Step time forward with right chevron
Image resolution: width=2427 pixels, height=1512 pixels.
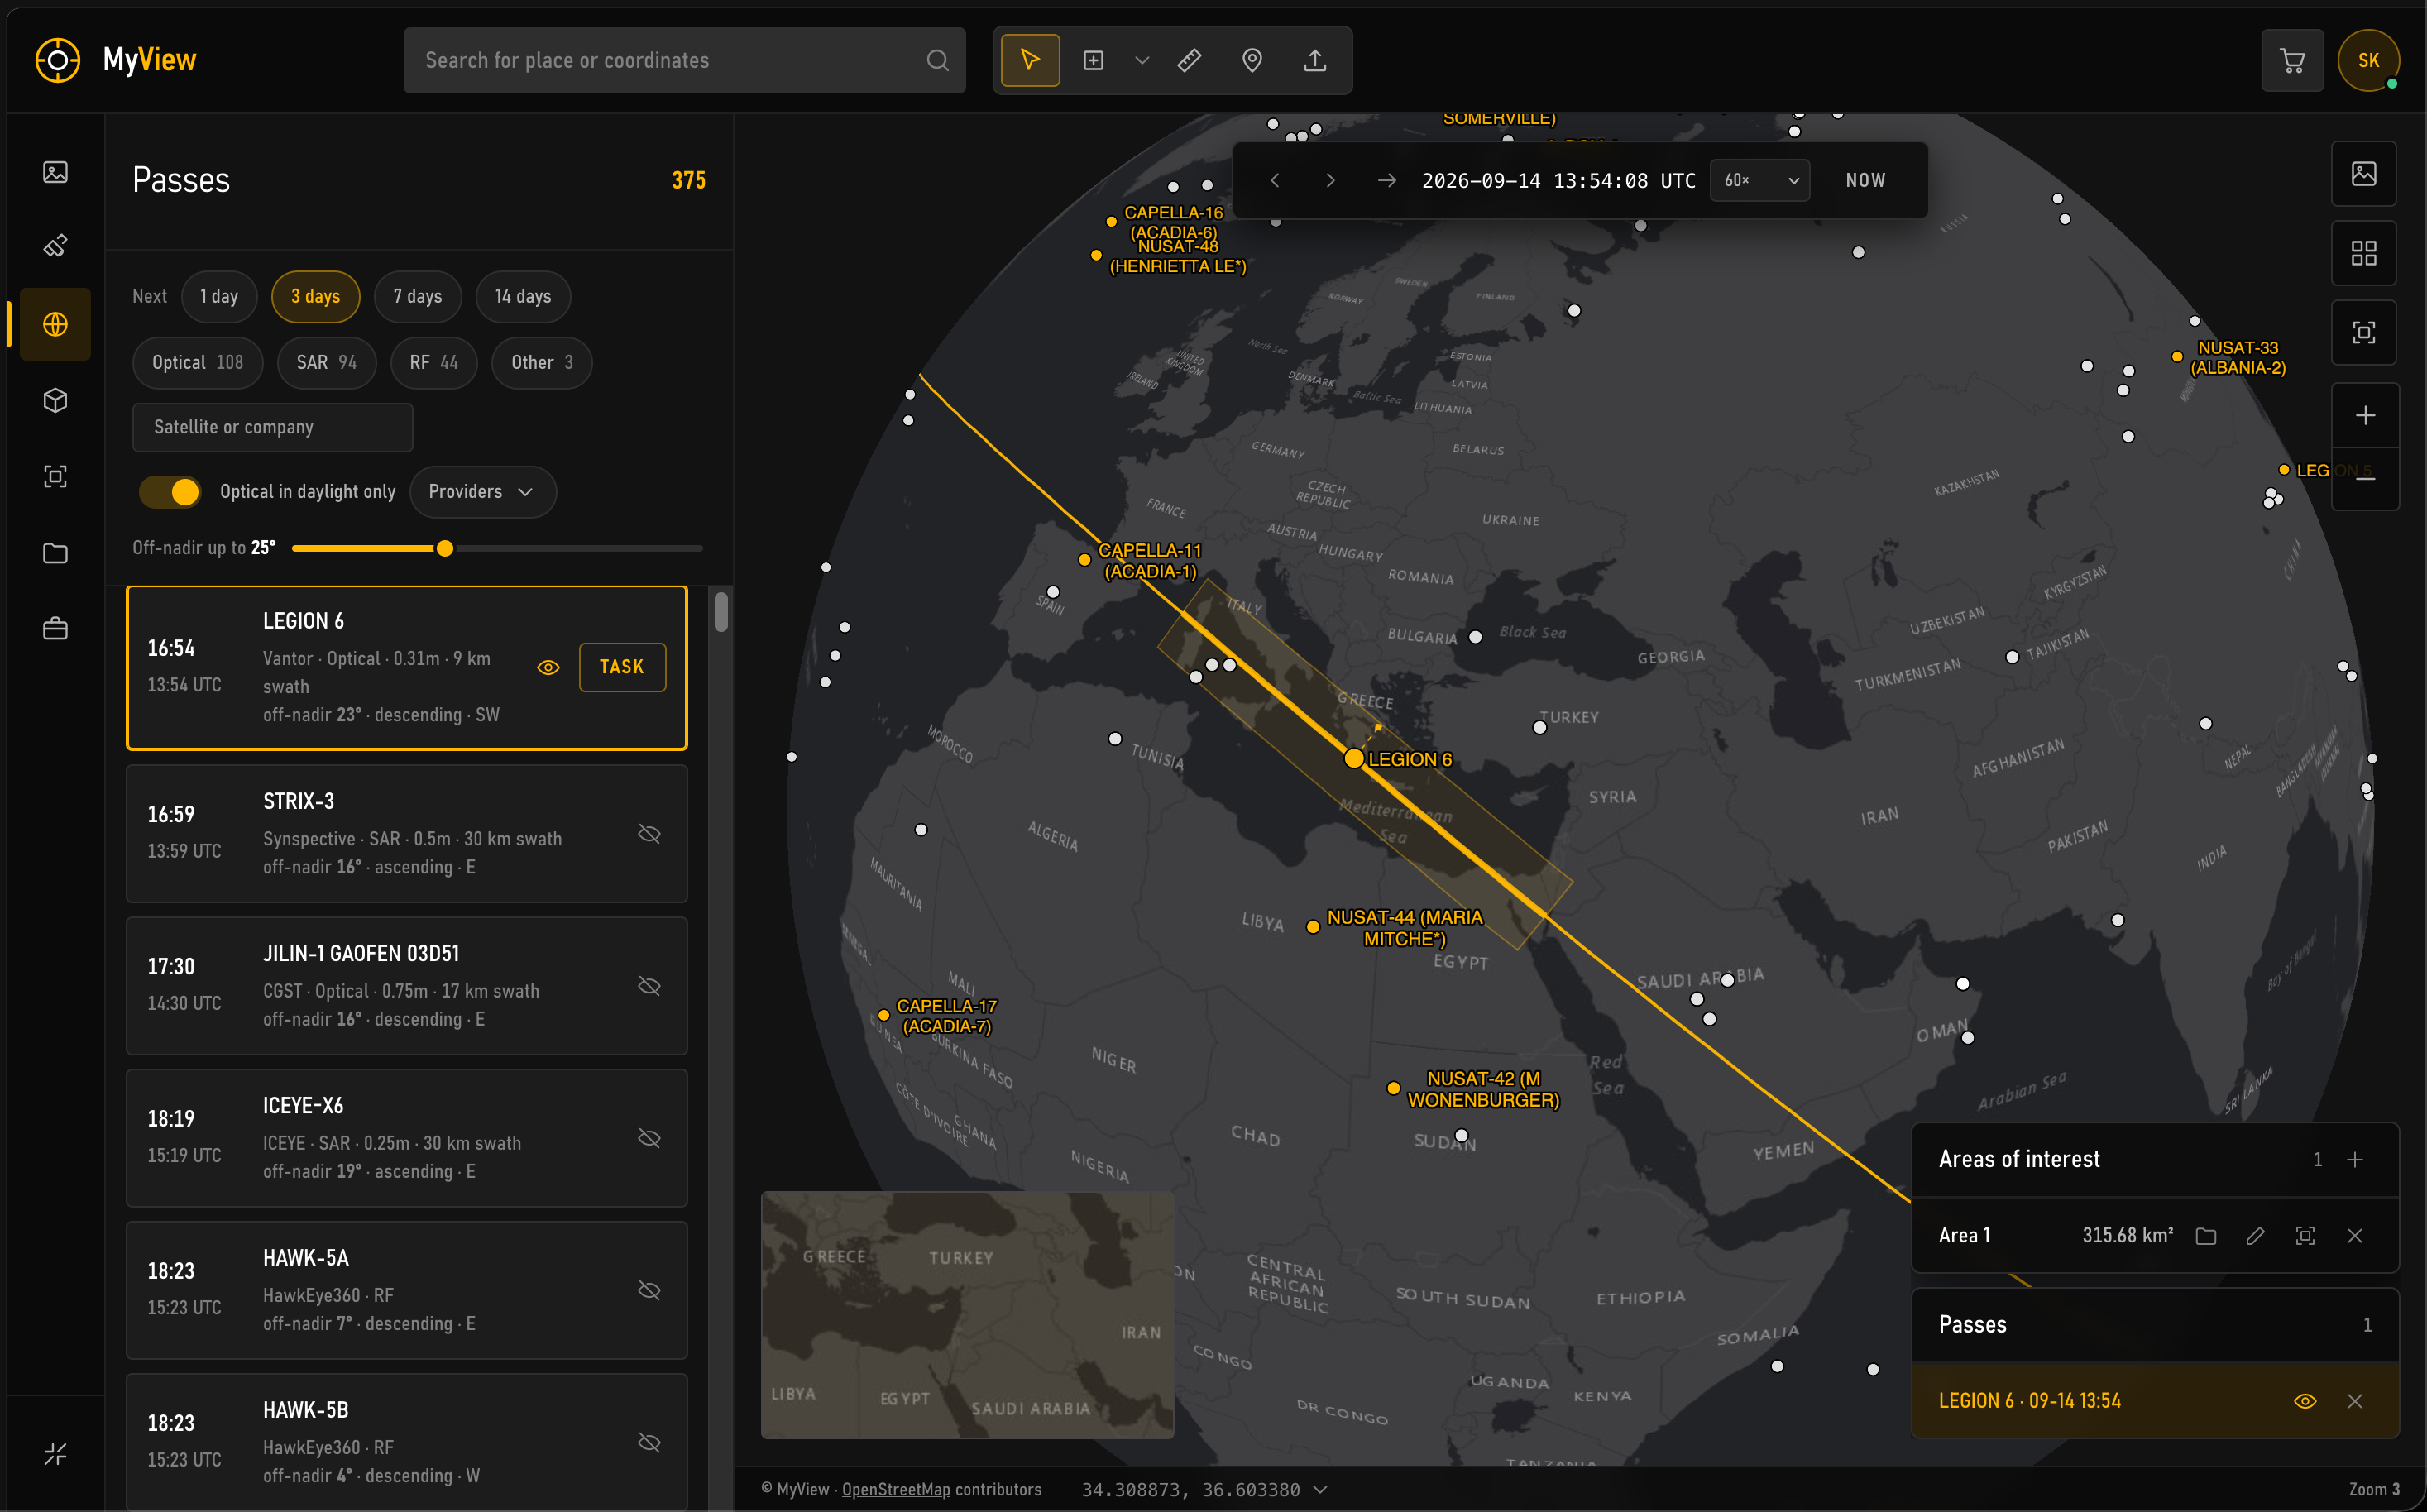point(1330,180)
